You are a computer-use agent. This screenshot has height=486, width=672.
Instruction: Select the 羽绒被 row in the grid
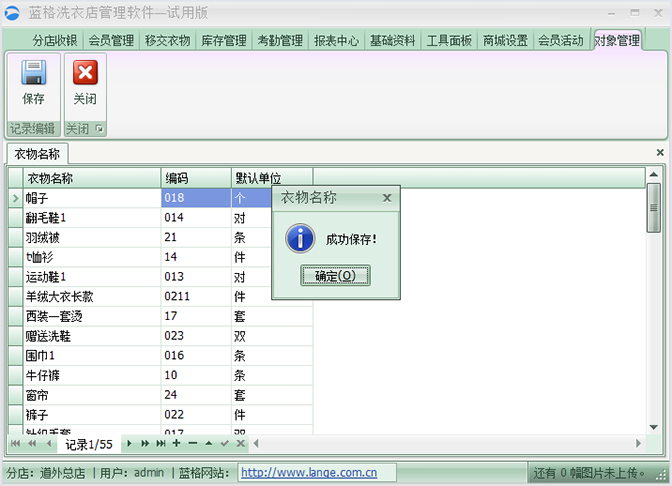click(92, 237)
